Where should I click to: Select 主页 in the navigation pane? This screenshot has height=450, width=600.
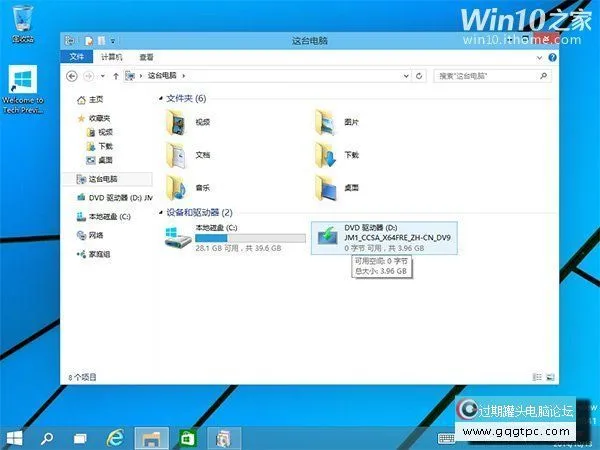click(90, 99)
